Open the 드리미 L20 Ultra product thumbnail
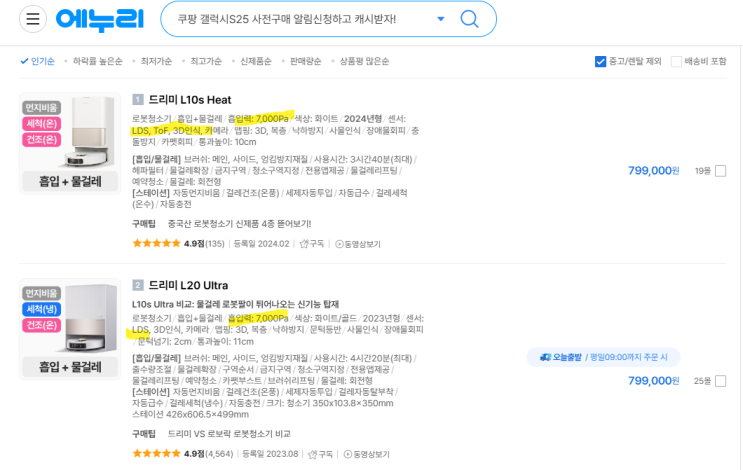 pyautogui.click(x=70, y=330)
